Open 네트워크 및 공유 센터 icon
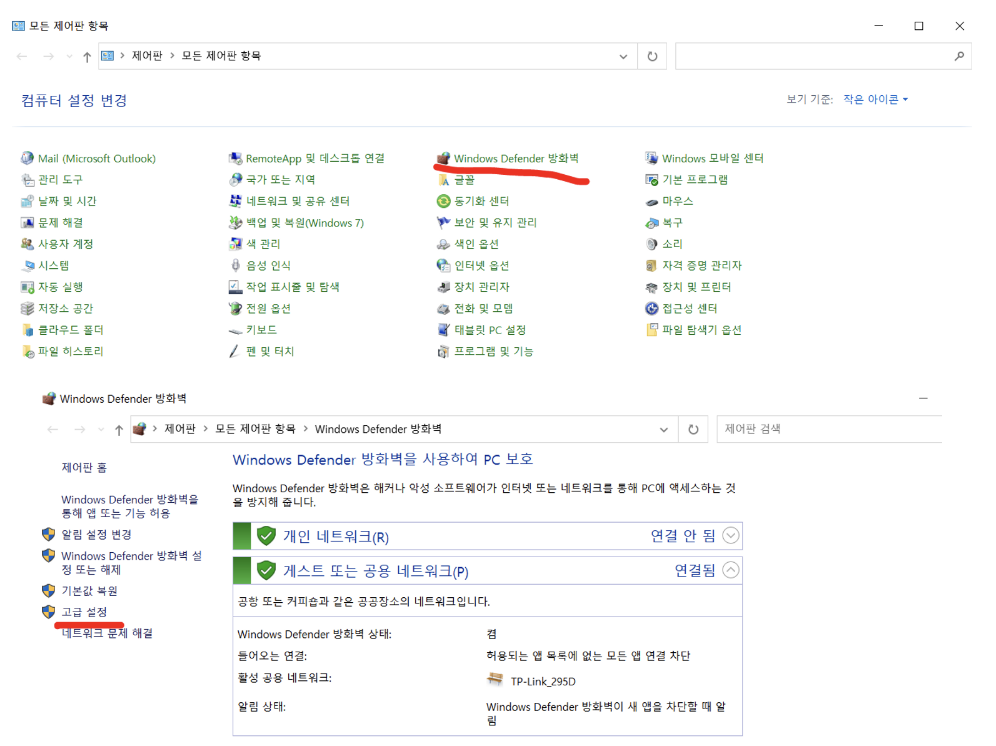This screenshot has width=996, height=746. 290,201
